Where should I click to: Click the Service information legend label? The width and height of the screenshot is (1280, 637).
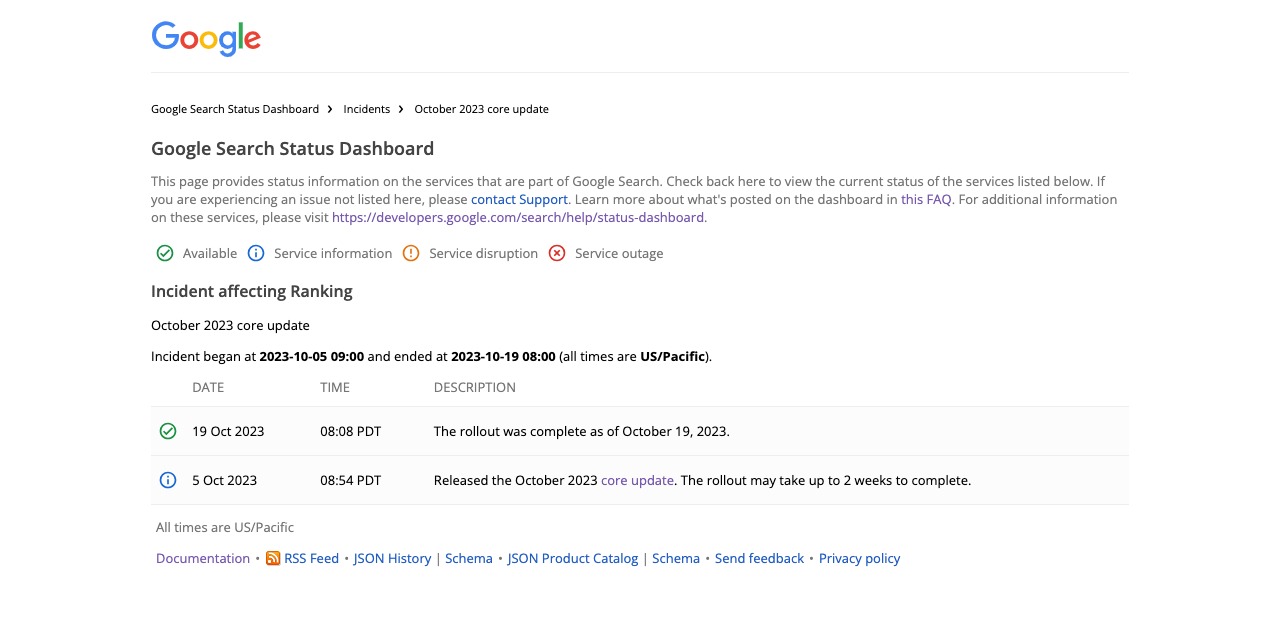[x=333, y=253]
